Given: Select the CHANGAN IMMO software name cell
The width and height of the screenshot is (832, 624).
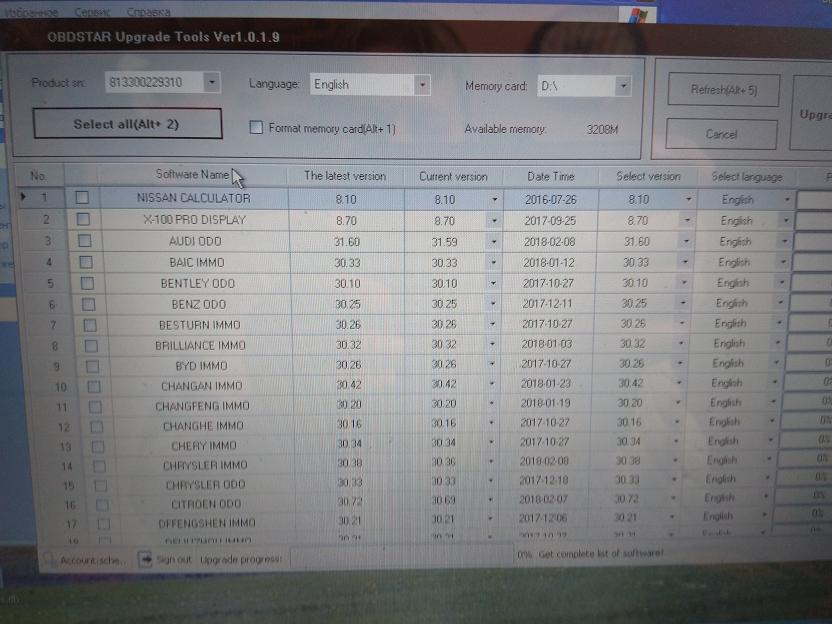Looking at the screenshot, I should point(202,386).
